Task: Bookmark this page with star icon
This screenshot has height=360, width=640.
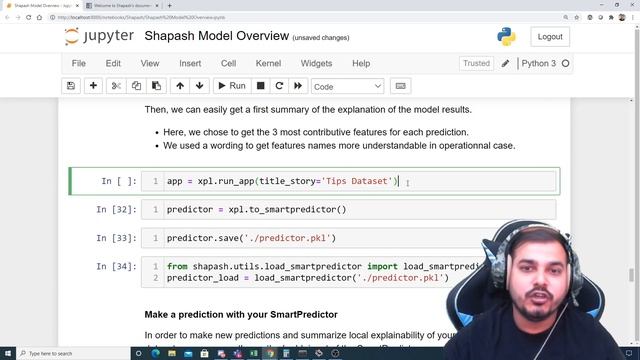Action: (x=576, y=17)
